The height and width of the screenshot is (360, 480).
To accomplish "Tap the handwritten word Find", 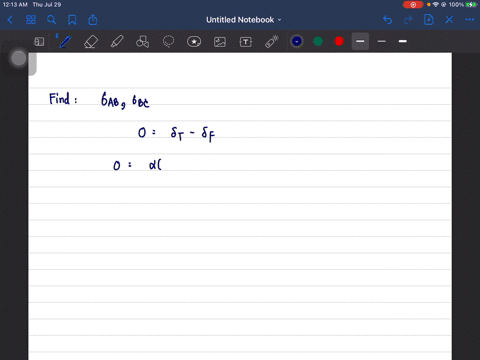I will [x=59, y=99].
